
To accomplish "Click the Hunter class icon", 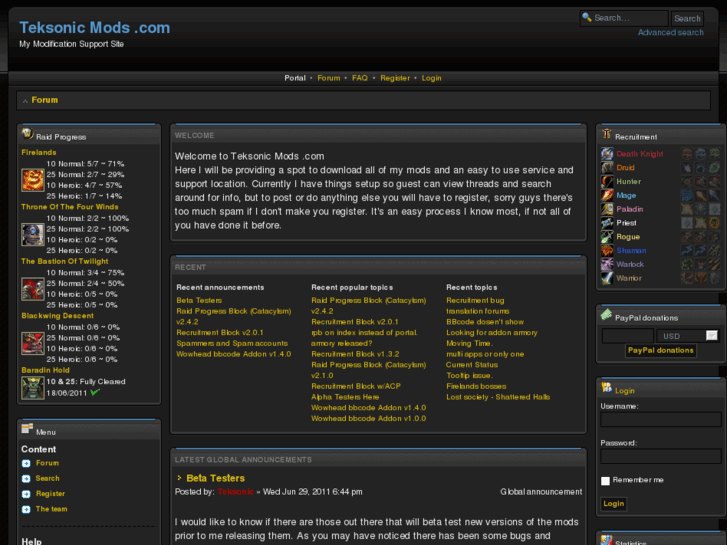I will [607, 181].
